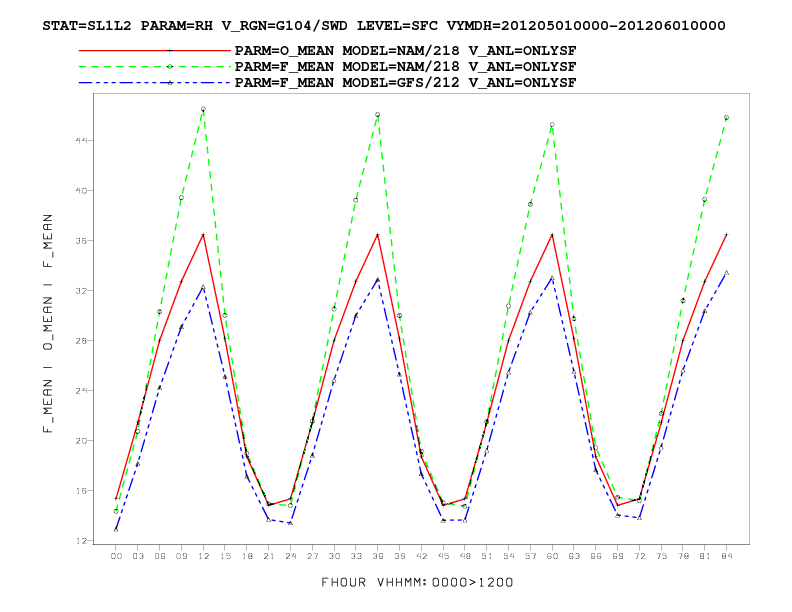
Task: Click x-axis tick label 72
Action: coord(639,556)
